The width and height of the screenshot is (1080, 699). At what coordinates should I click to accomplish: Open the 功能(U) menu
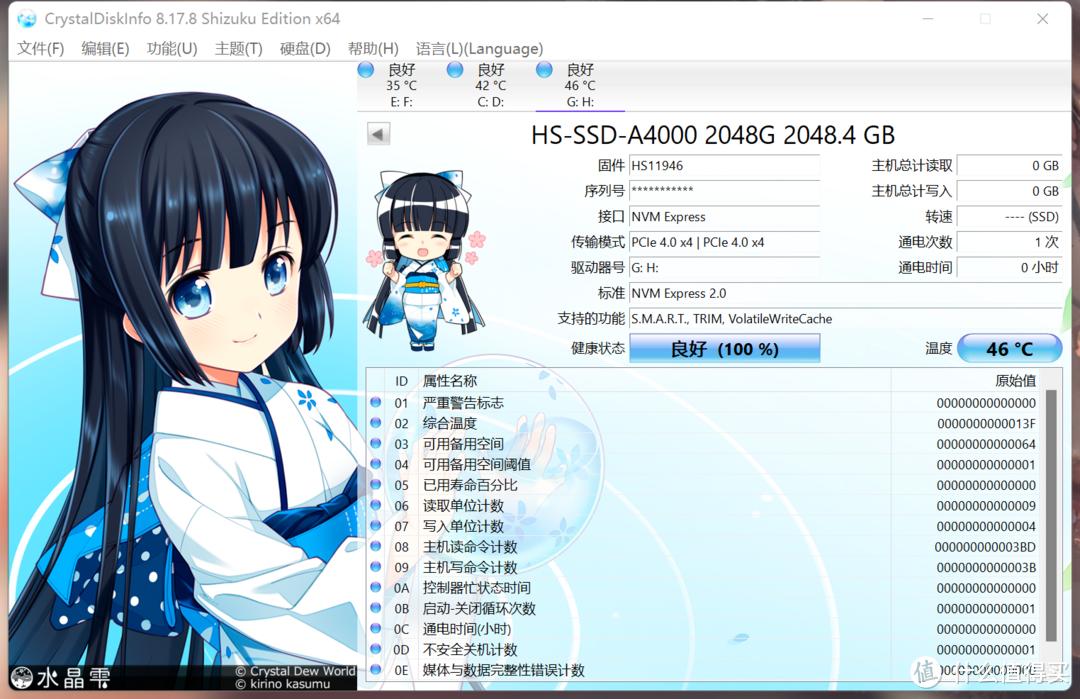(x=171, y=48)
